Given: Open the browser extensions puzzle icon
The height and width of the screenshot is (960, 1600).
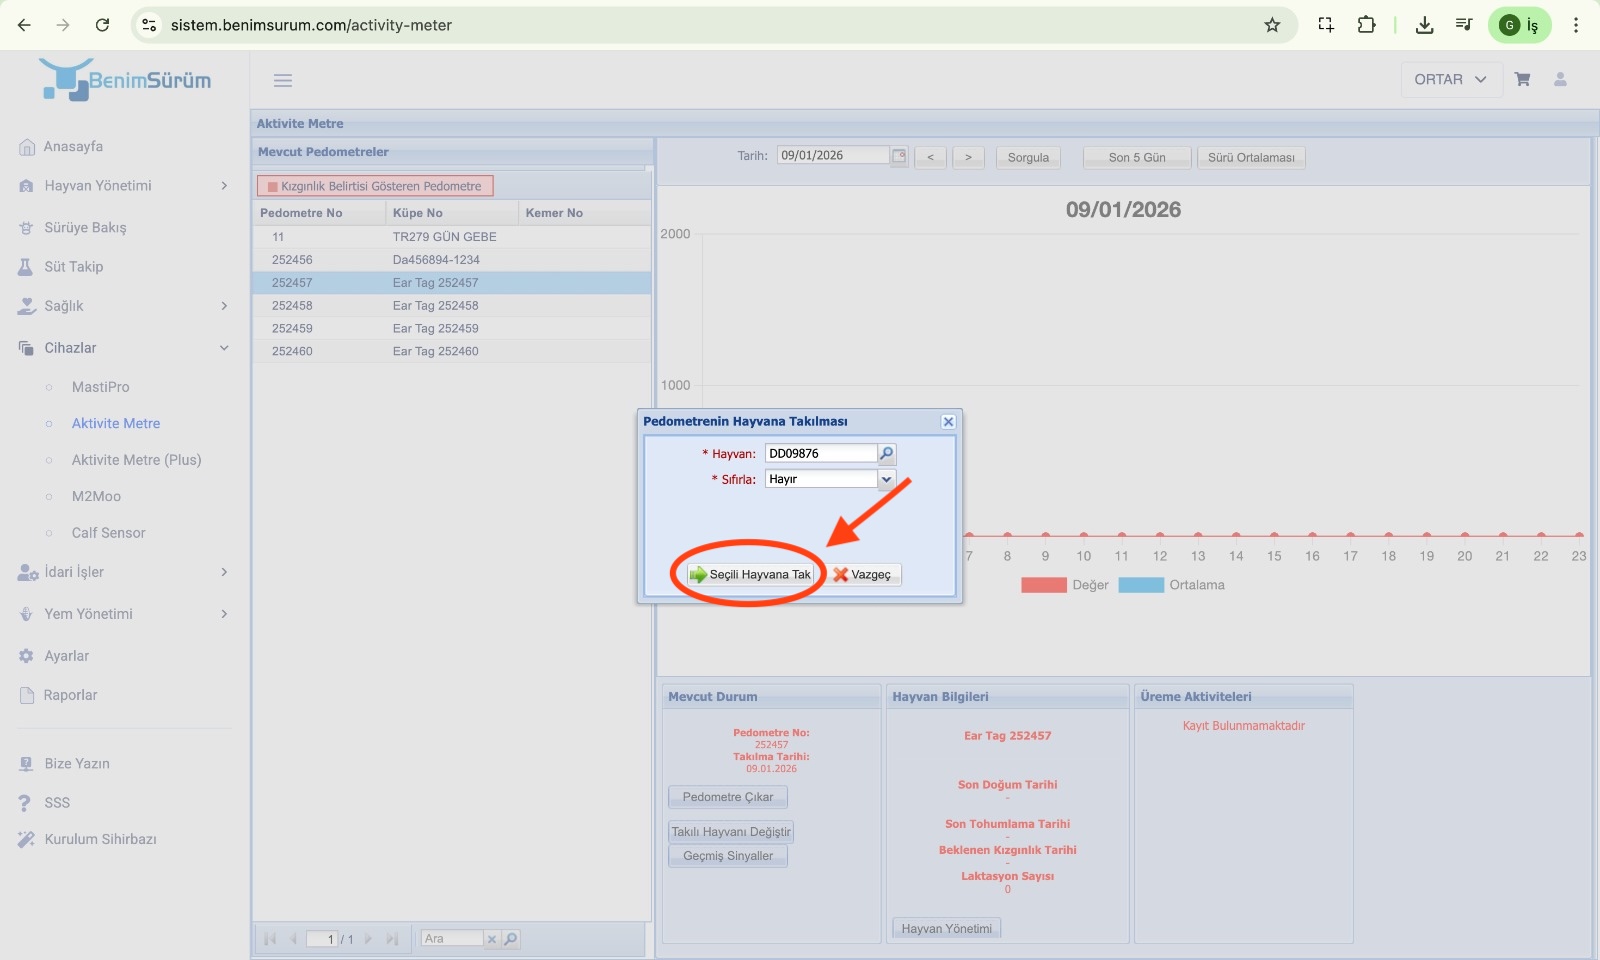Looking at the screenshot, I should click(x=1366, y=25).
